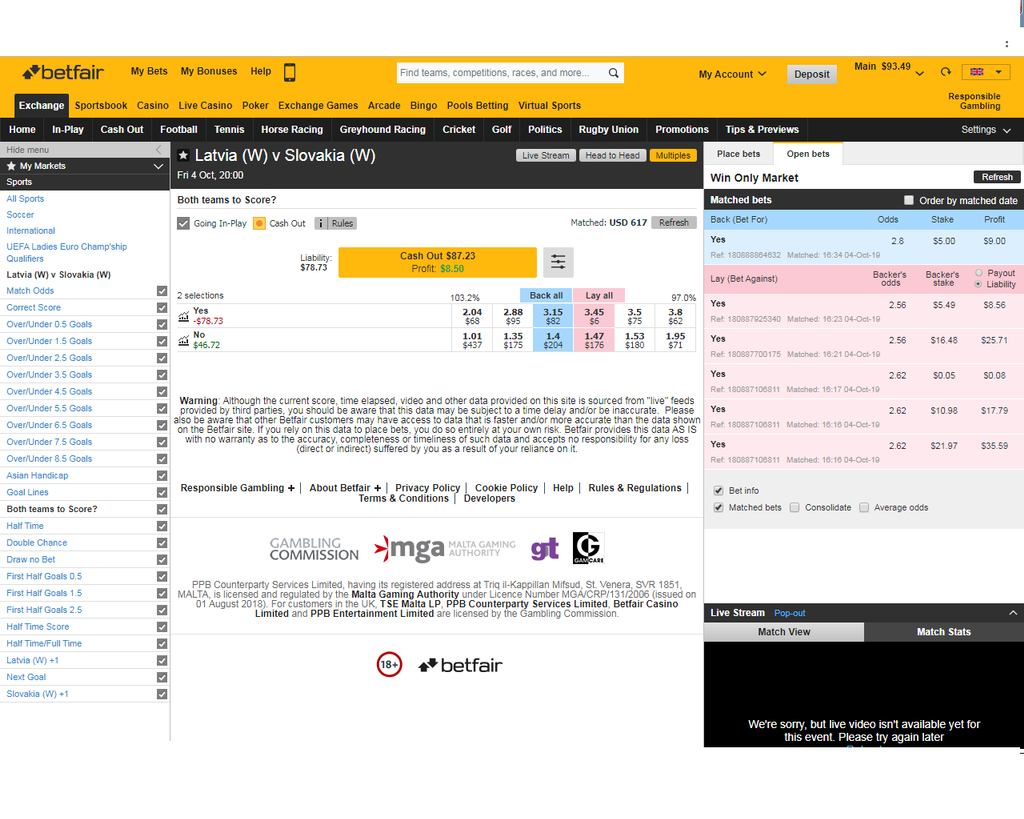
Task: Uncheck the Bet info checkbox
Action: pos(718,490)
